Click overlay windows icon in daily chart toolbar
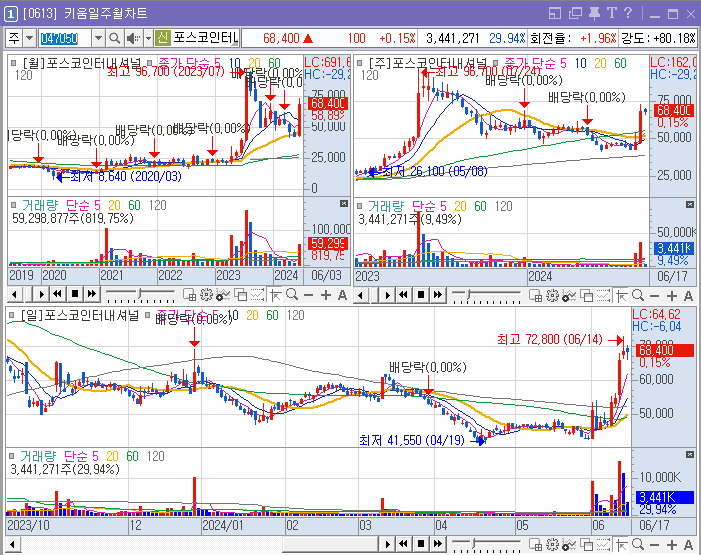The image size is (701, 555). [x=587, y=544]
